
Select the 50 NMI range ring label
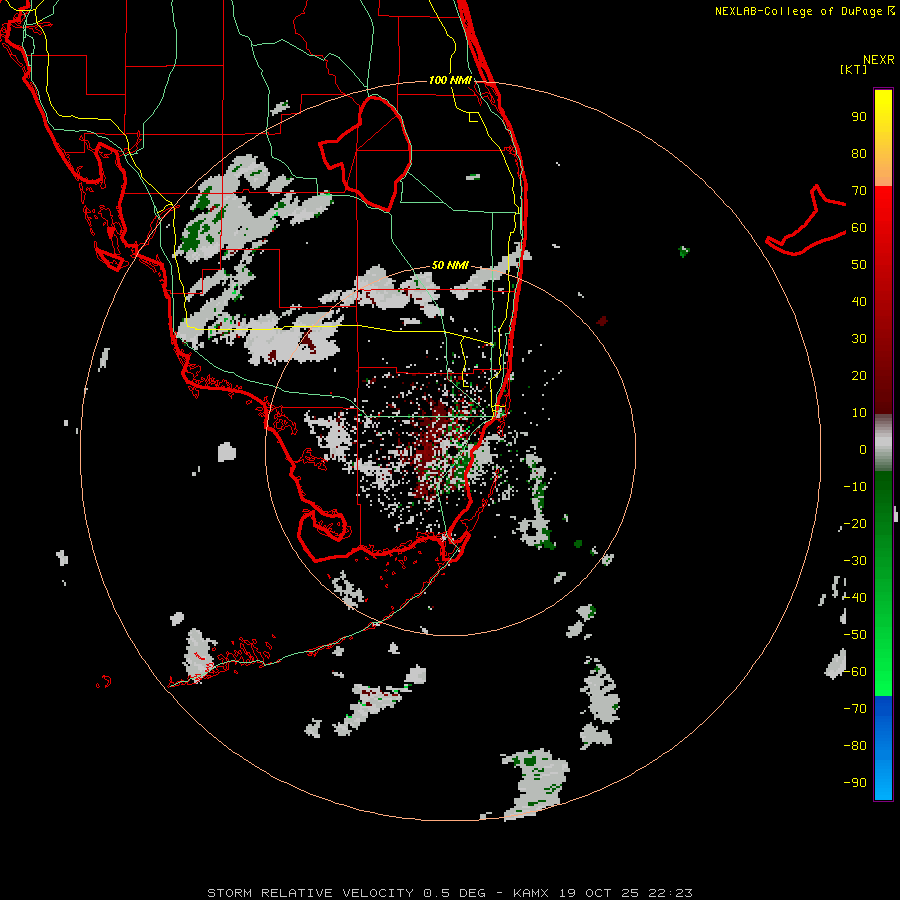(450, 265)
